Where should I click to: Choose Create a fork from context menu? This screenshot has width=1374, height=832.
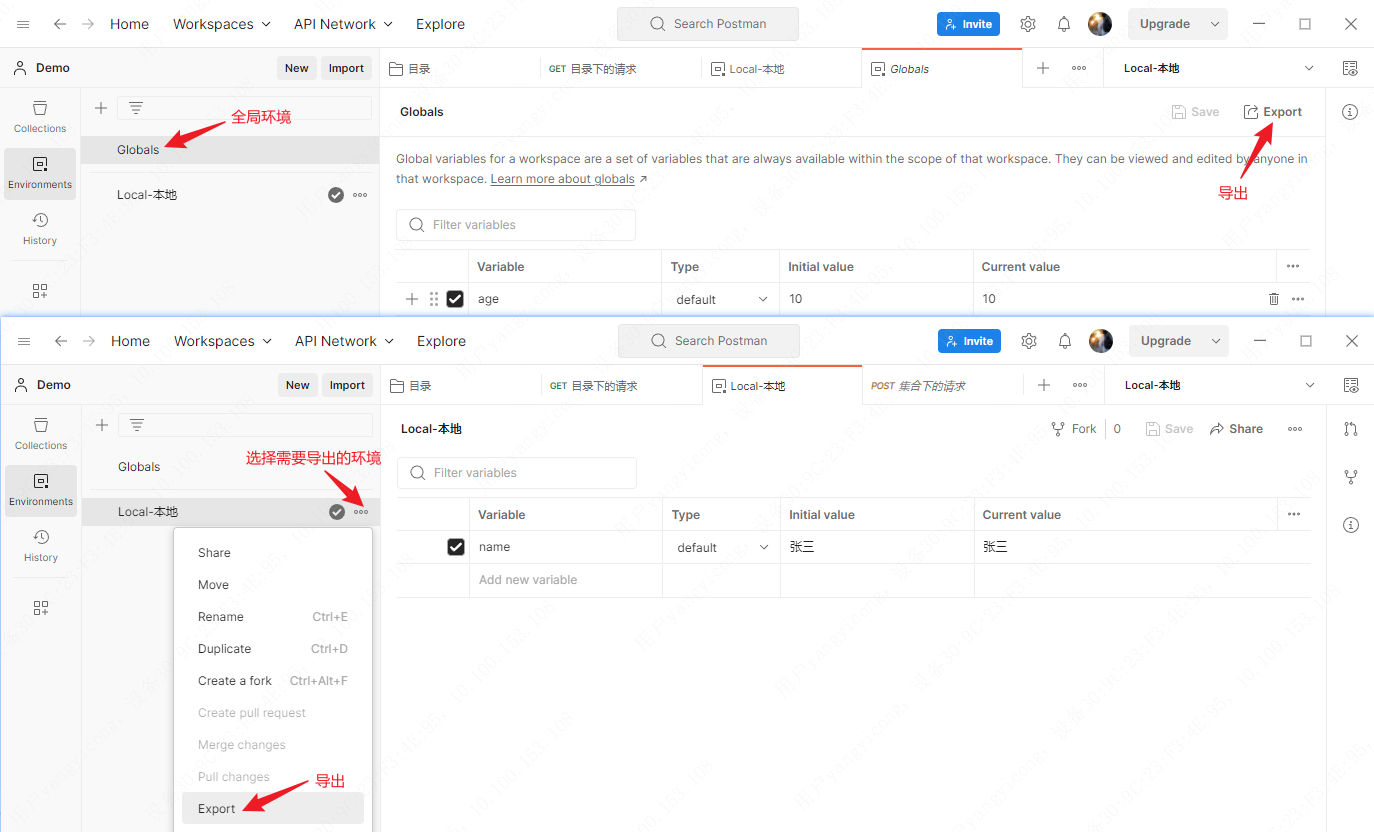coord(273,681)
